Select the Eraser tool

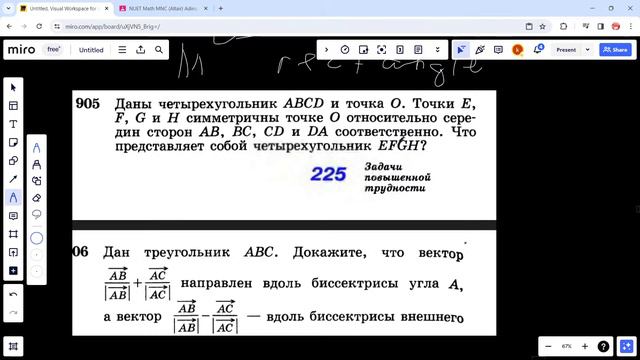click(x=36, y=198)
